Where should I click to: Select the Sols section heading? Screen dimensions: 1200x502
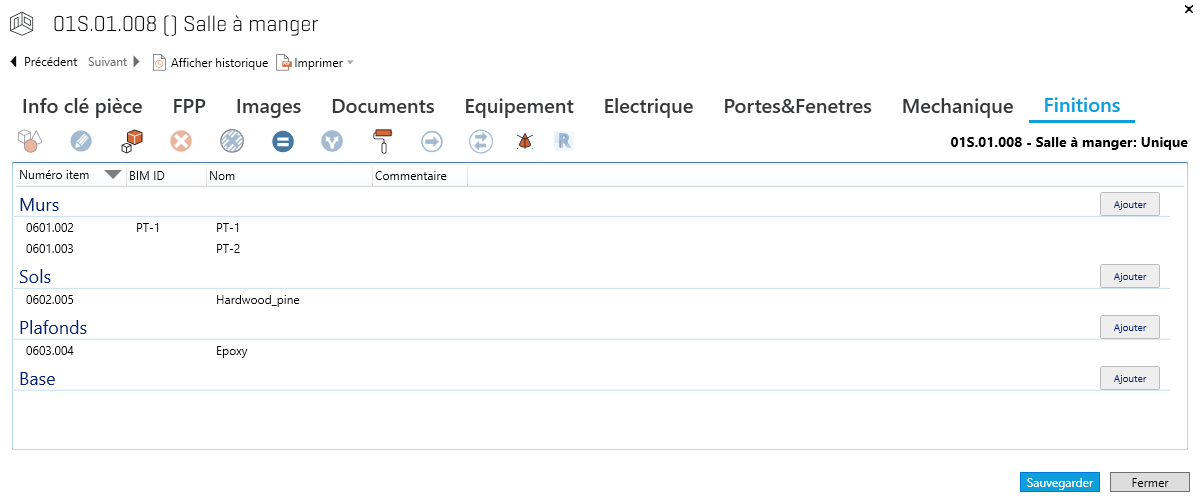(35, 277)
